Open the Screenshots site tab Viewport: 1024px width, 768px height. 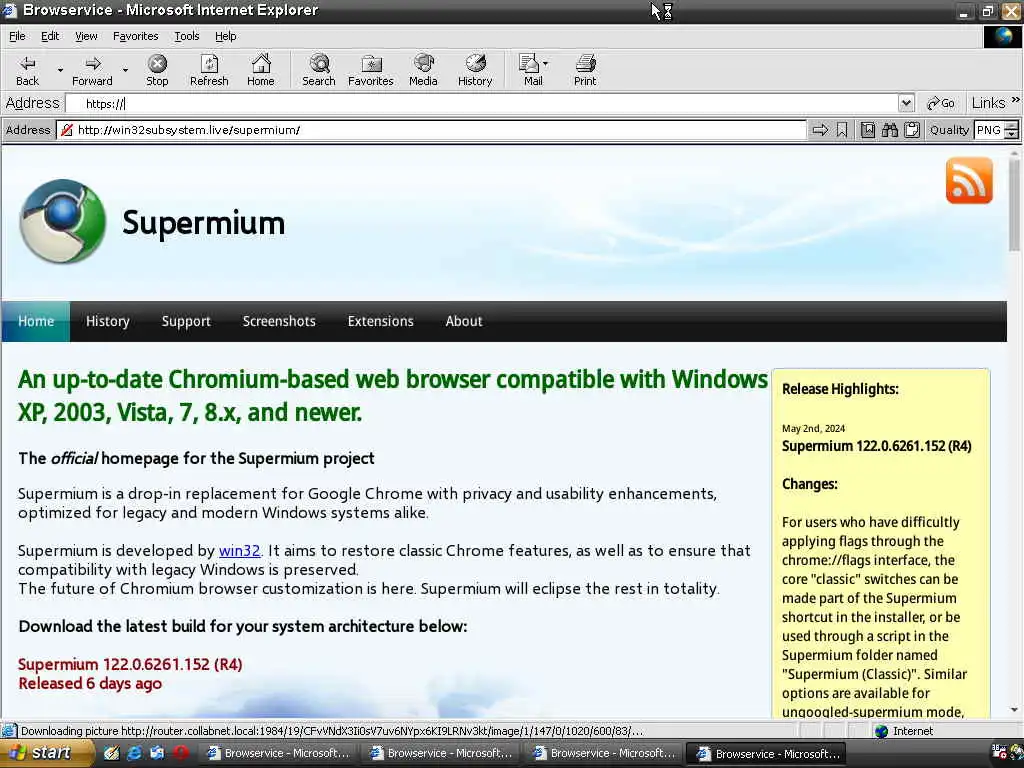click(279, 321)
